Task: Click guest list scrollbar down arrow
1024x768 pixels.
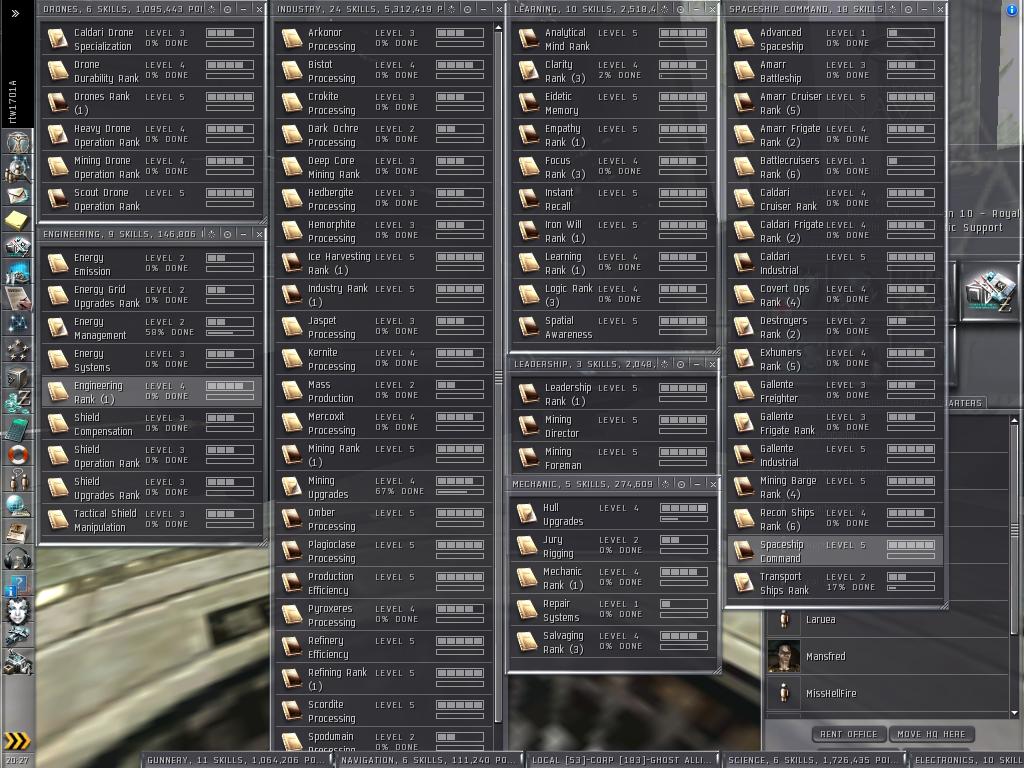Action: [1014, 713]
